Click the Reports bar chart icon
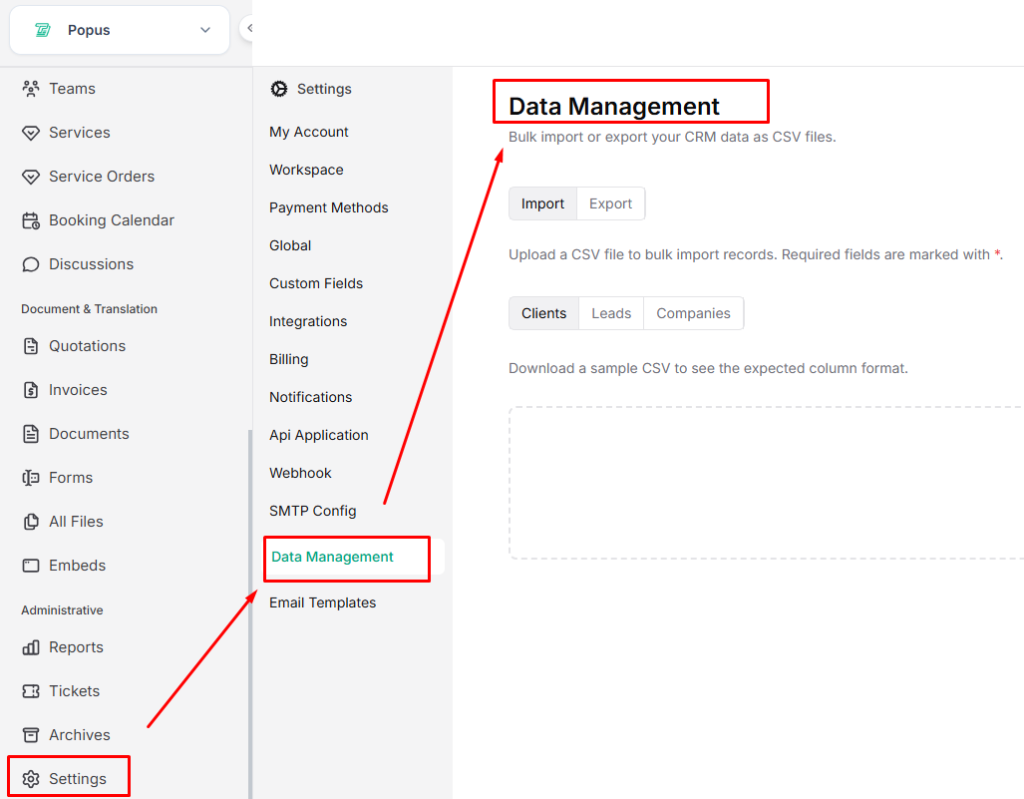This screenshot has width=1024, height=799. [x=30, y=648]
